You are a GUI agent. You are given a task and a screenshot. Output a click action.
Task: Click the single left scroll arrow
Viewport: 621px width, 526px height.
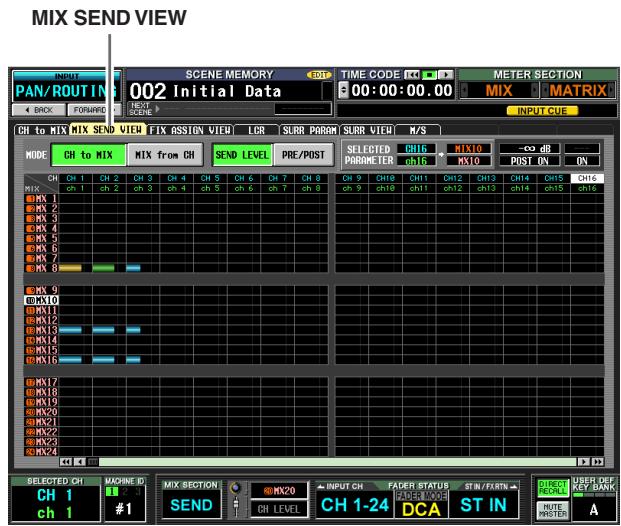pos(80,462)
